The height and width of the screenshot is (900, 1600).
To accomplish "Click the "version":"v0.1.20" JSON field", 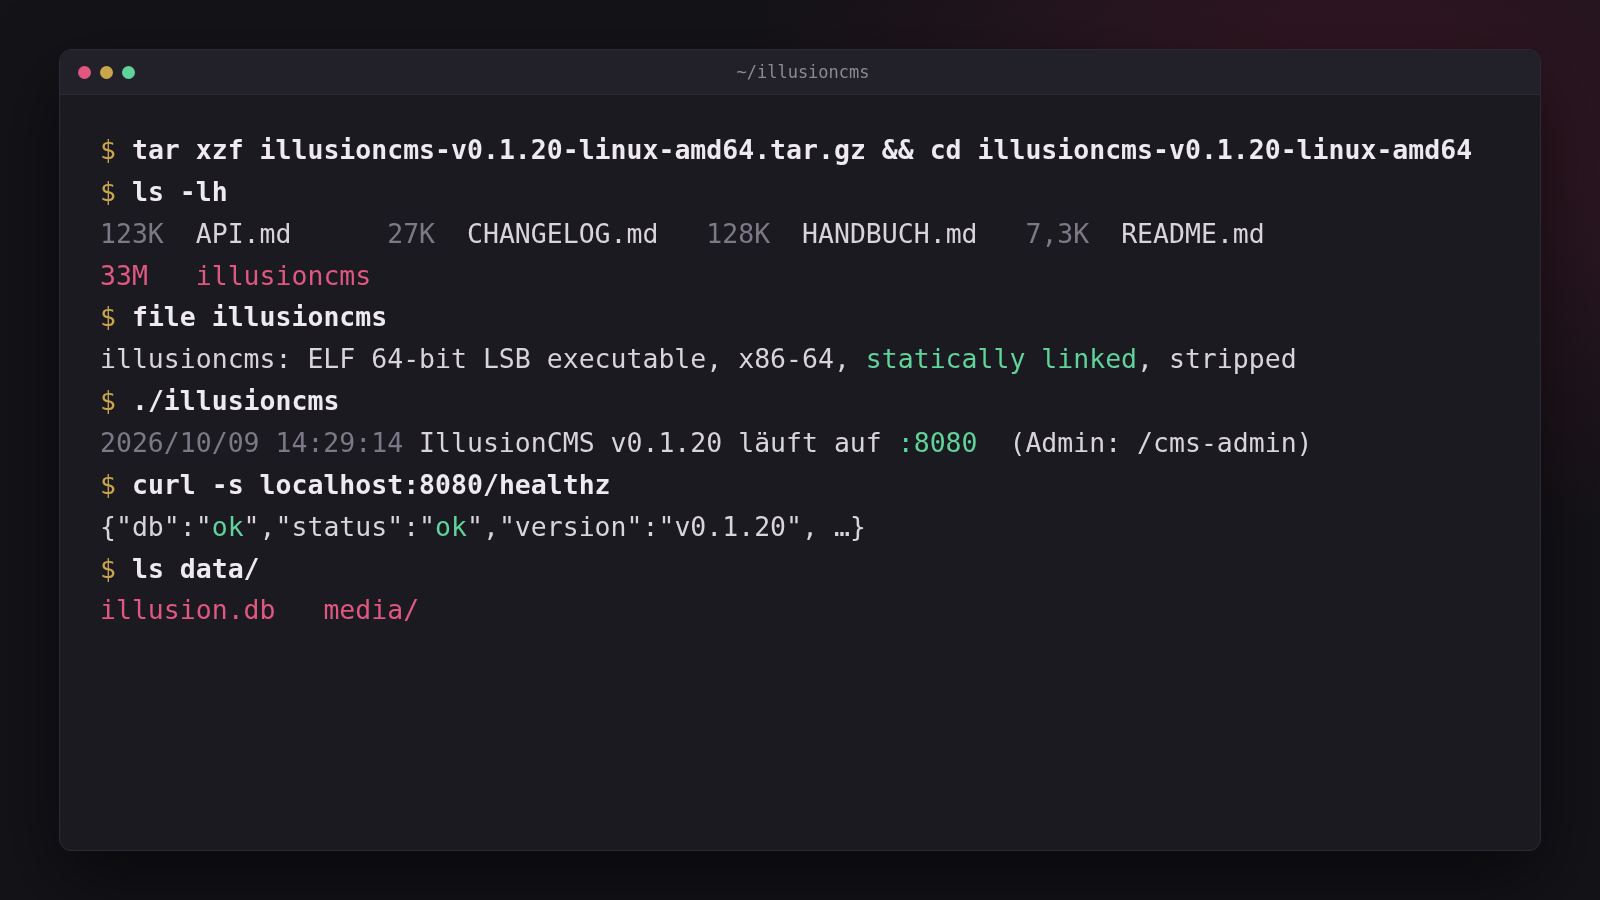I will (x=650, y=527).
